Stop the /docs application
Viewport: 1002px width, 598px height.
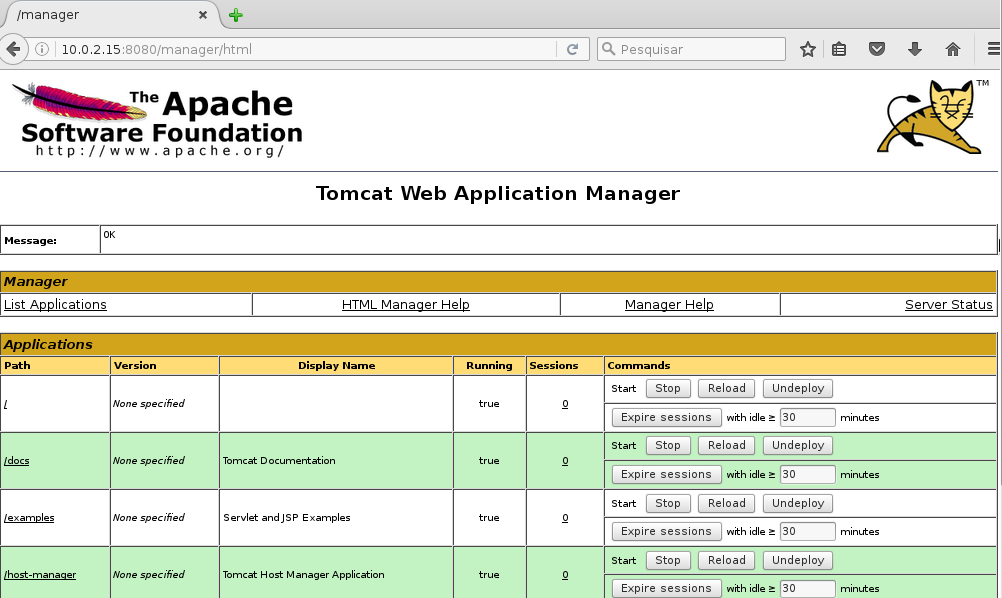[668, 445]
